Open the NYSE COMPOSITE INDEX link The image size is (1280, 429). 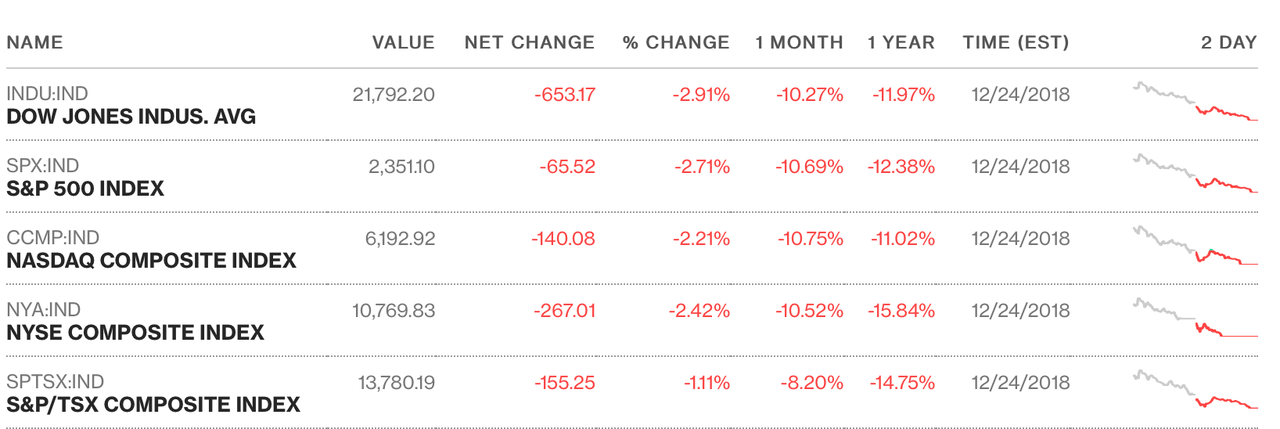(135, 333)
